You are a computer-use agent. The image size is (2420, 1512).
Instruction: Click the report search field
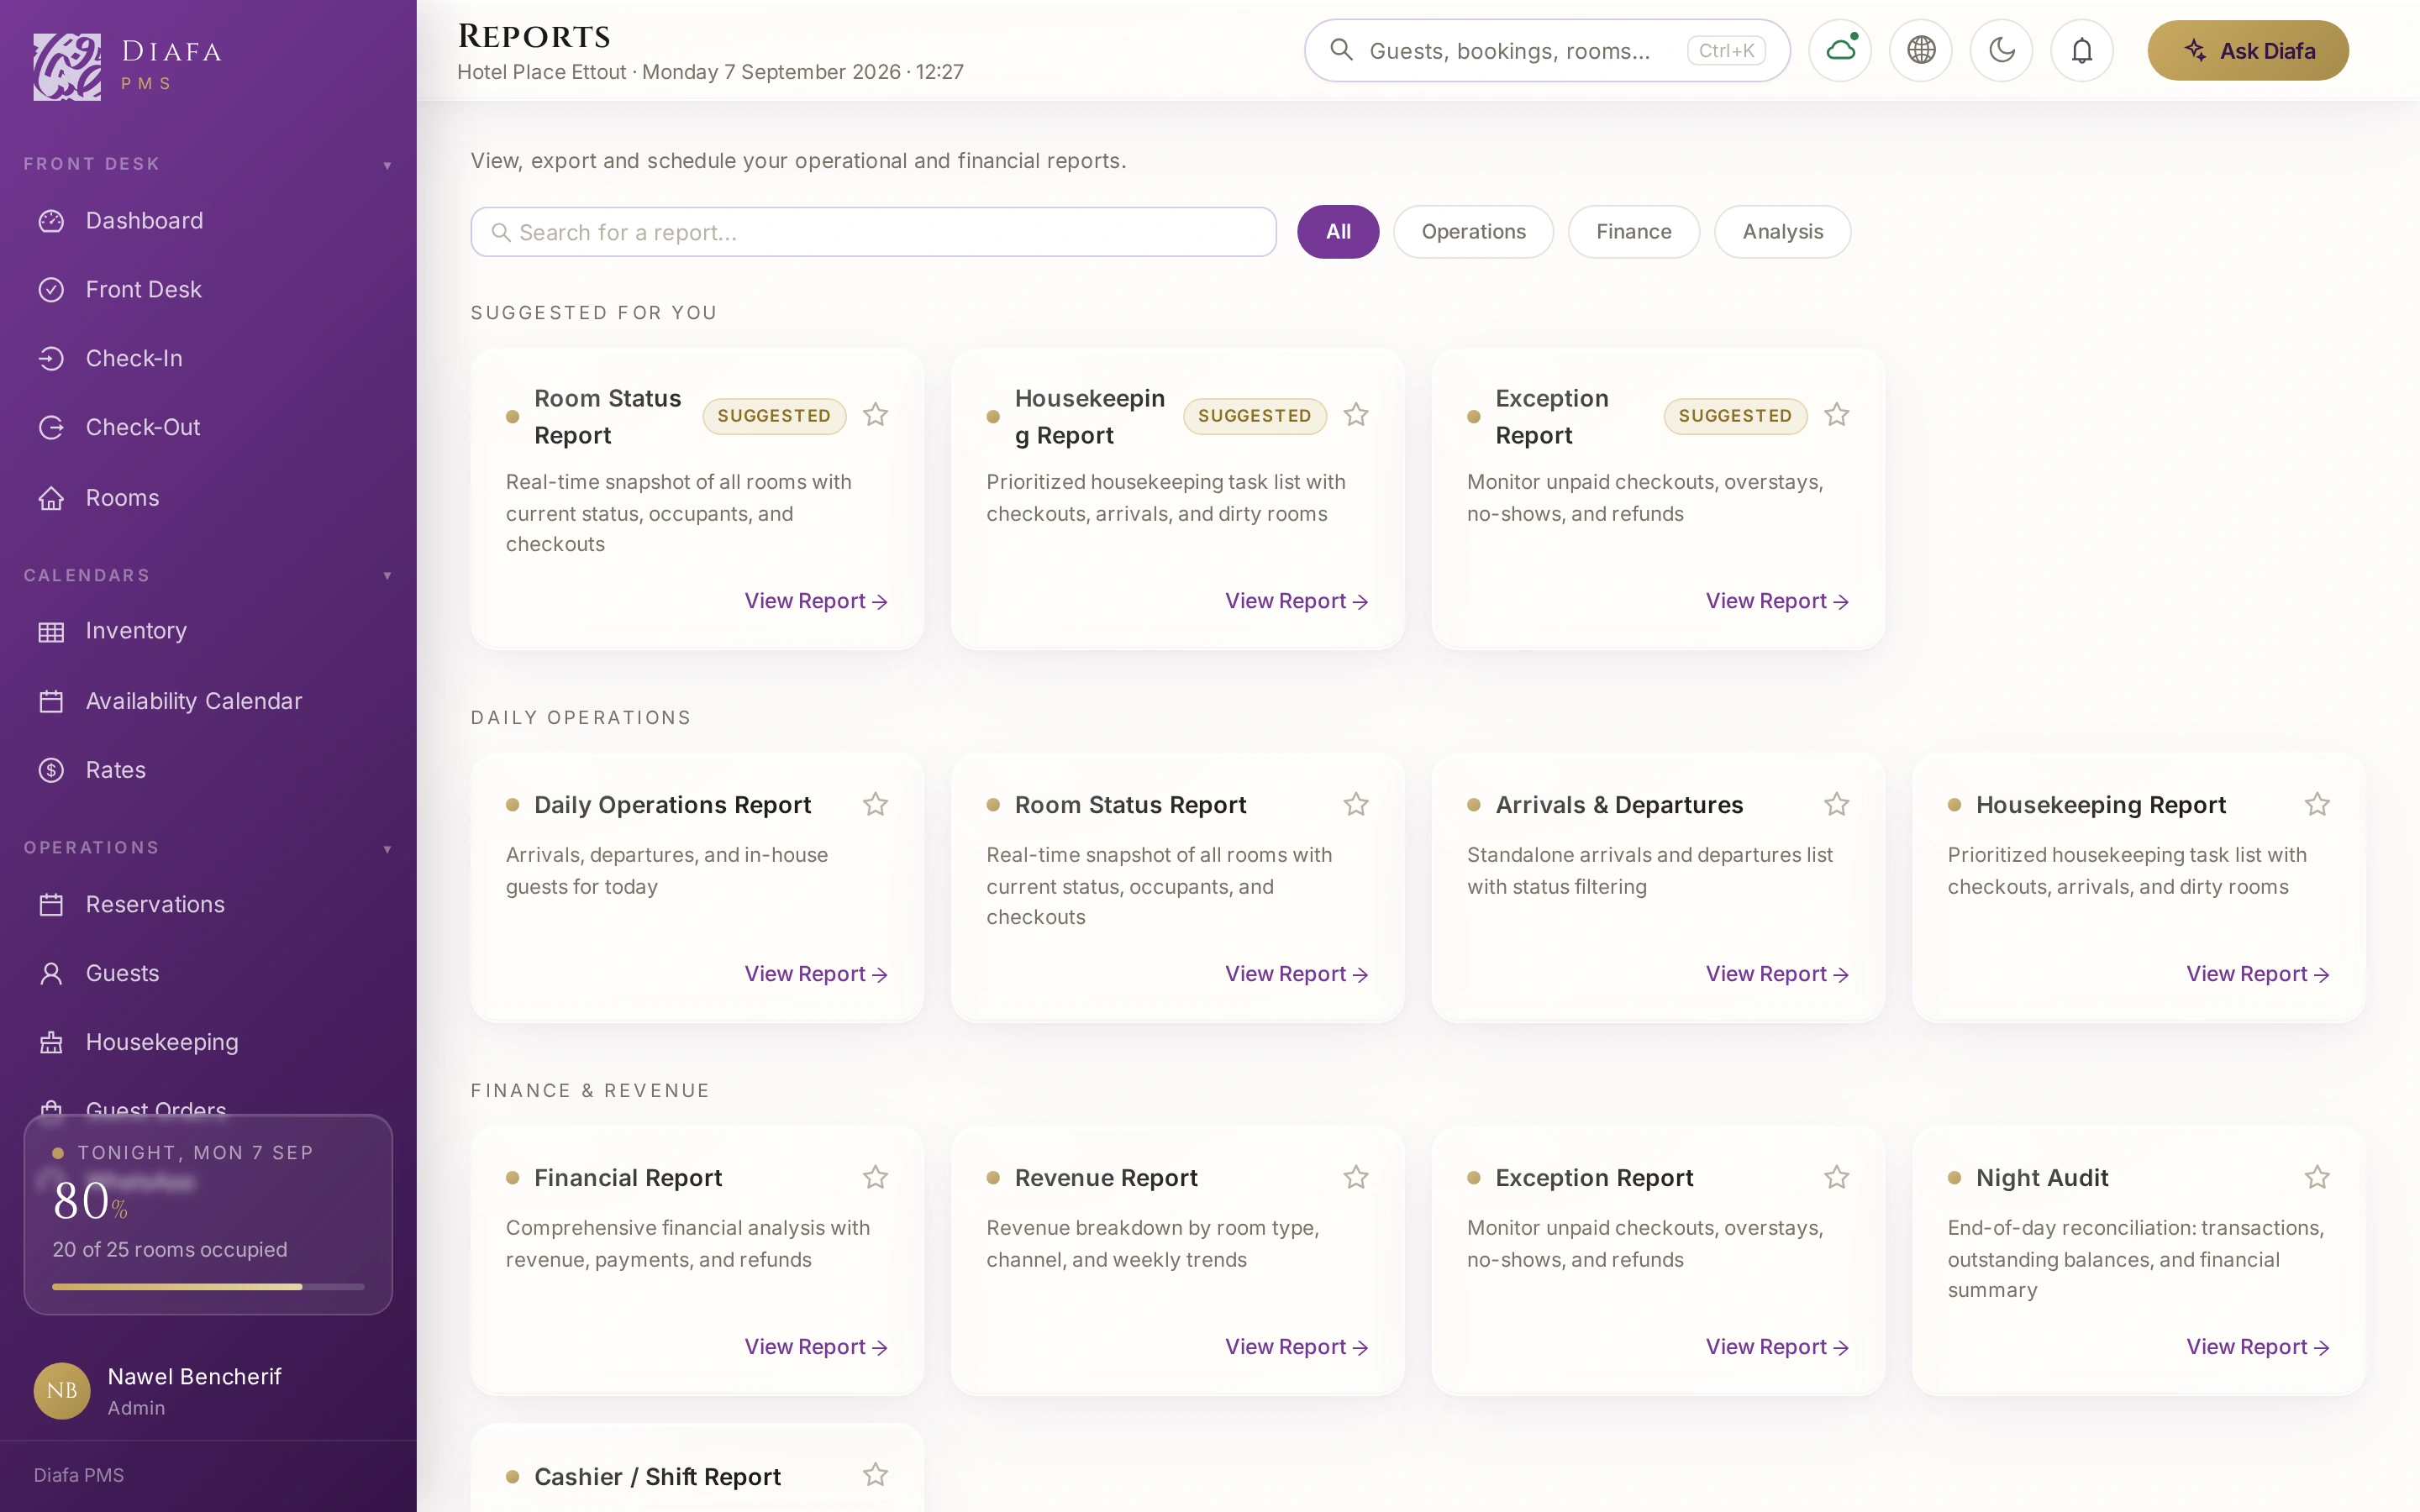873,232
